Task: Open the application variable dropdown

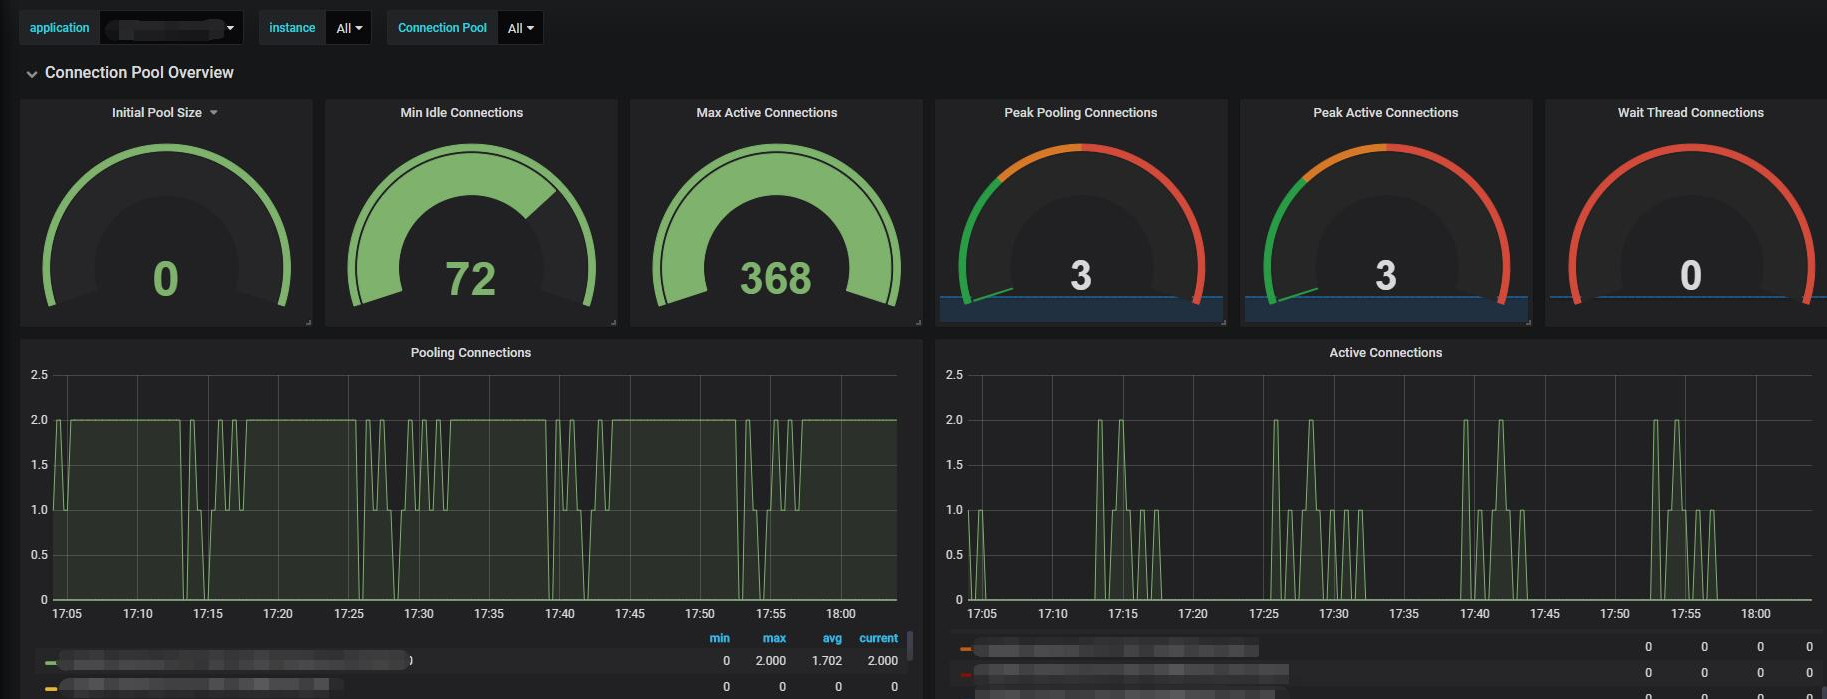Action: click(172, 28)
